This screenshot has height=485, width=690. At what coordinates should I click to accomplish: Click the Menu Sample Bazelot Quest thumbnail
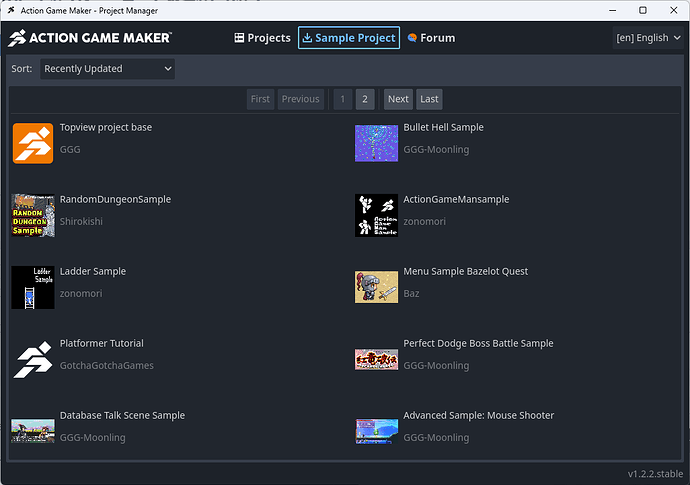pos(376,287)
